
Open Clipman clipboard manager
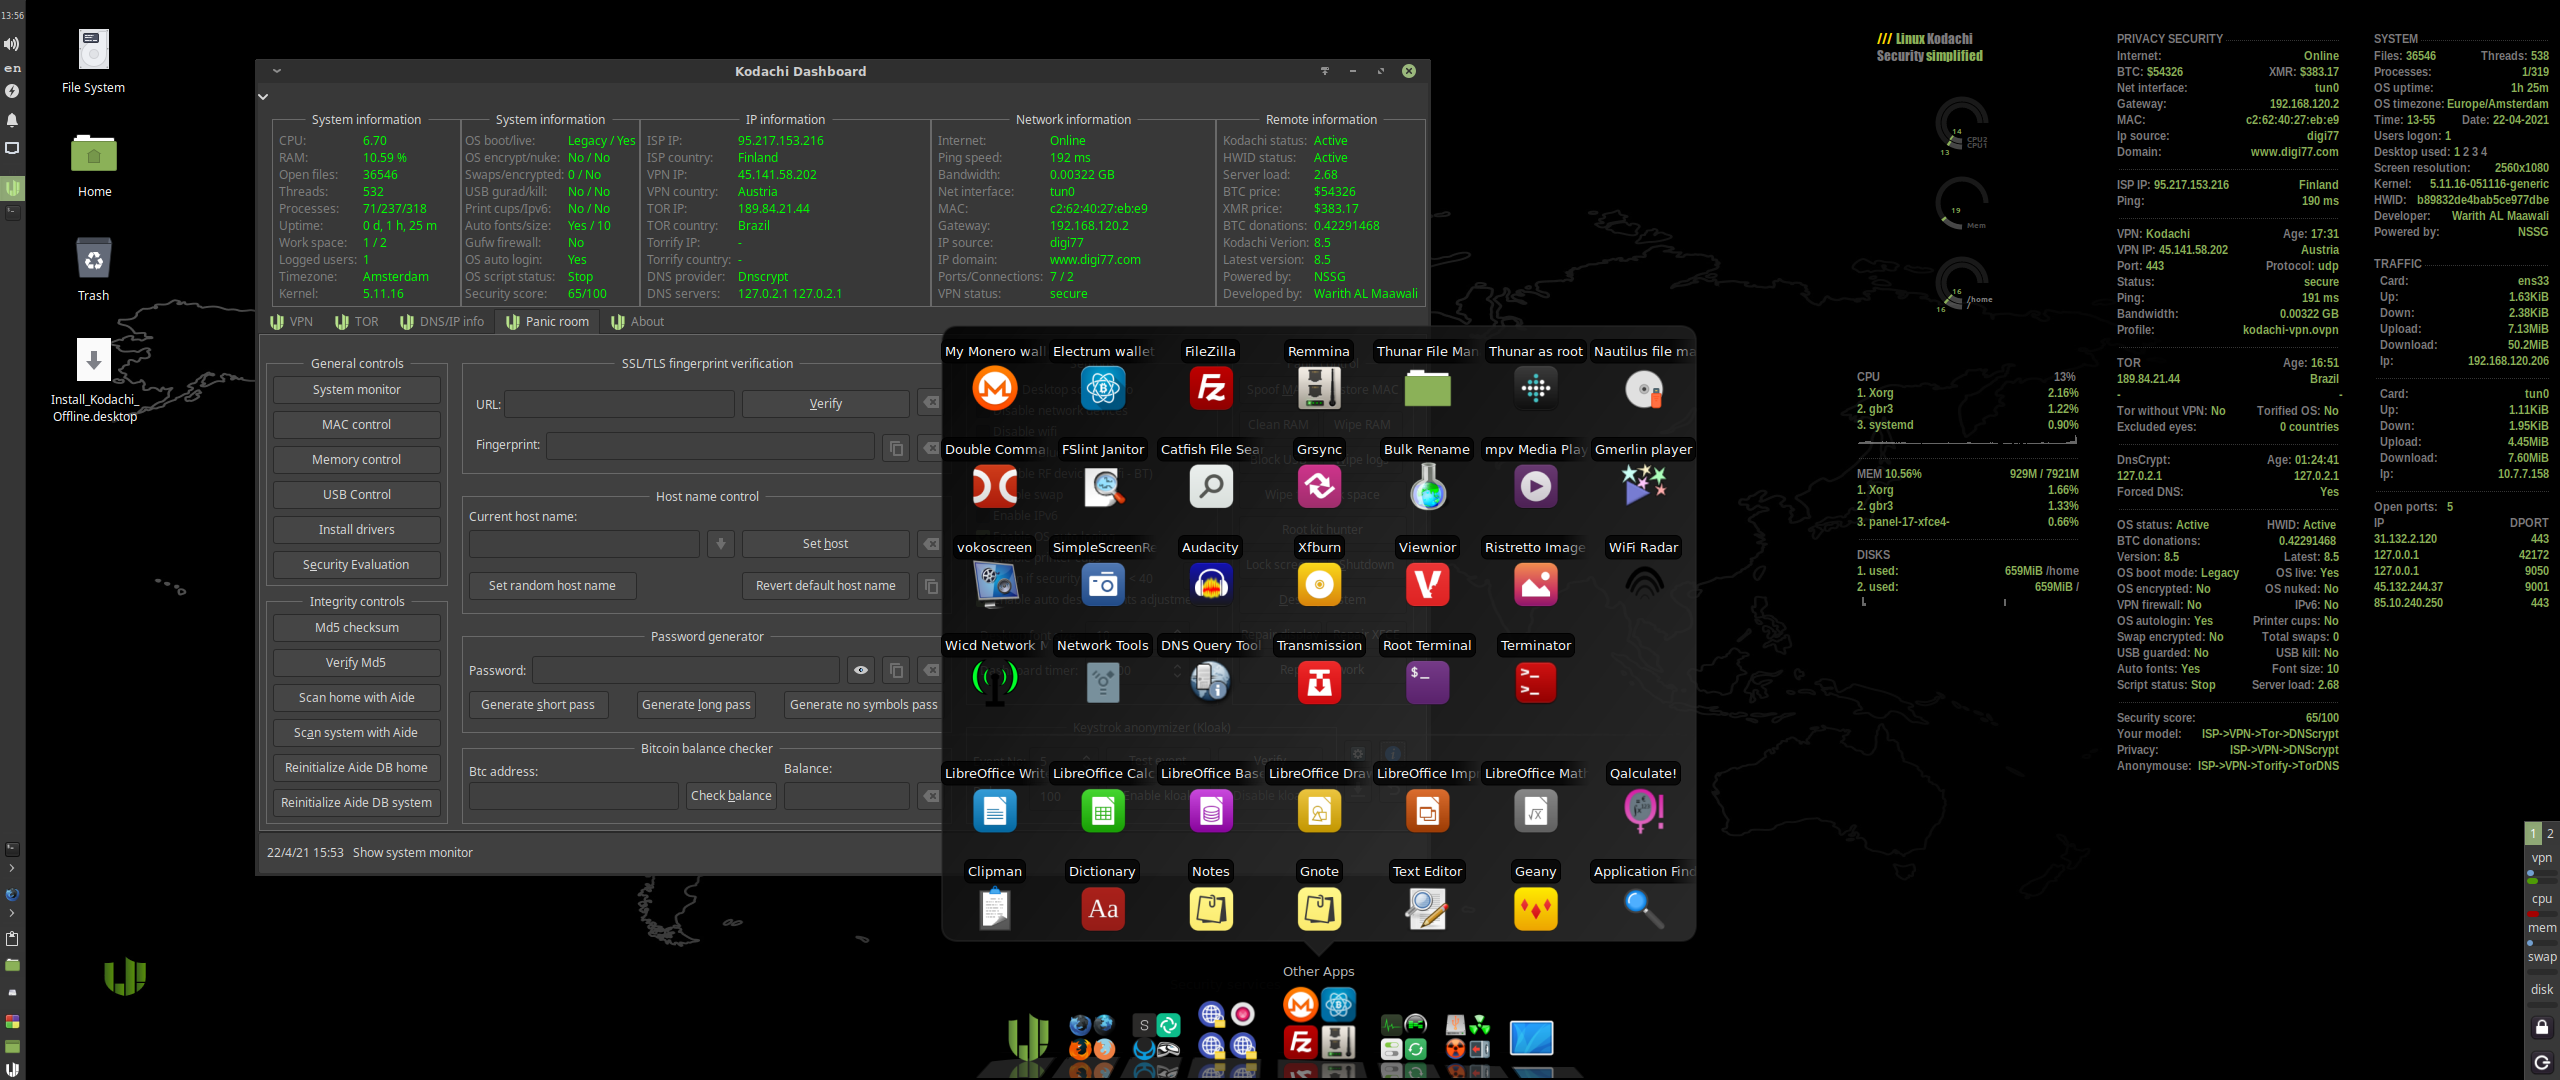click(994, 908)
